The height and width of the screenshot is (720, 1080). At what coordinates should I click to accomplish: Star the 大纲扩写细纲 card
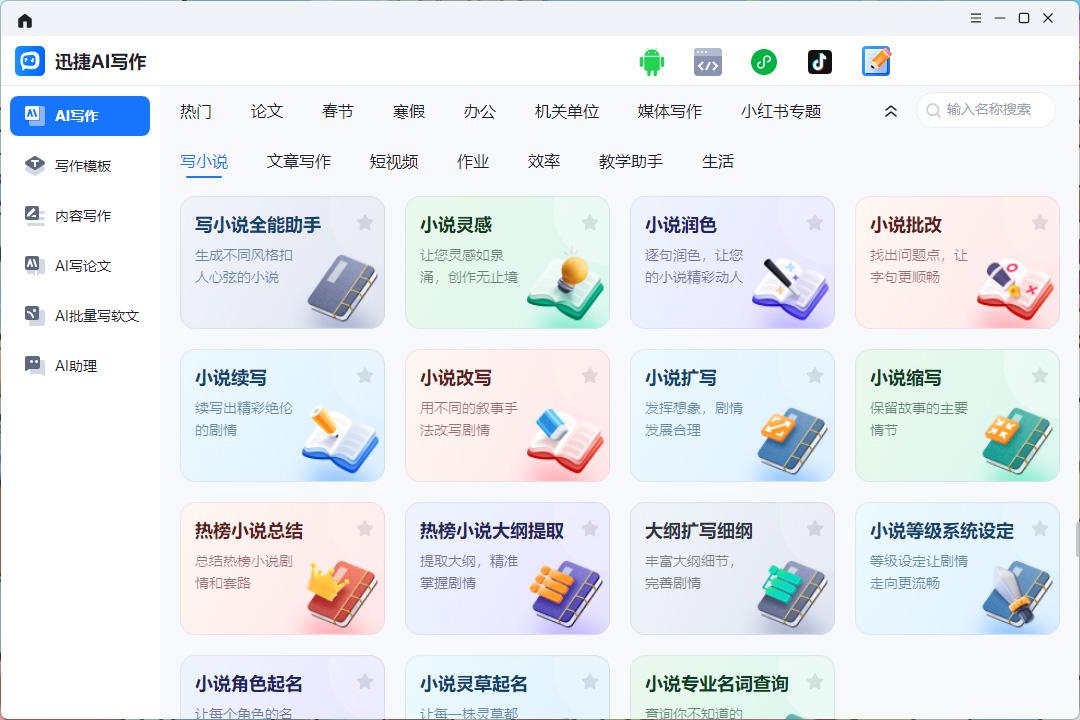click(x=815, y=528)
